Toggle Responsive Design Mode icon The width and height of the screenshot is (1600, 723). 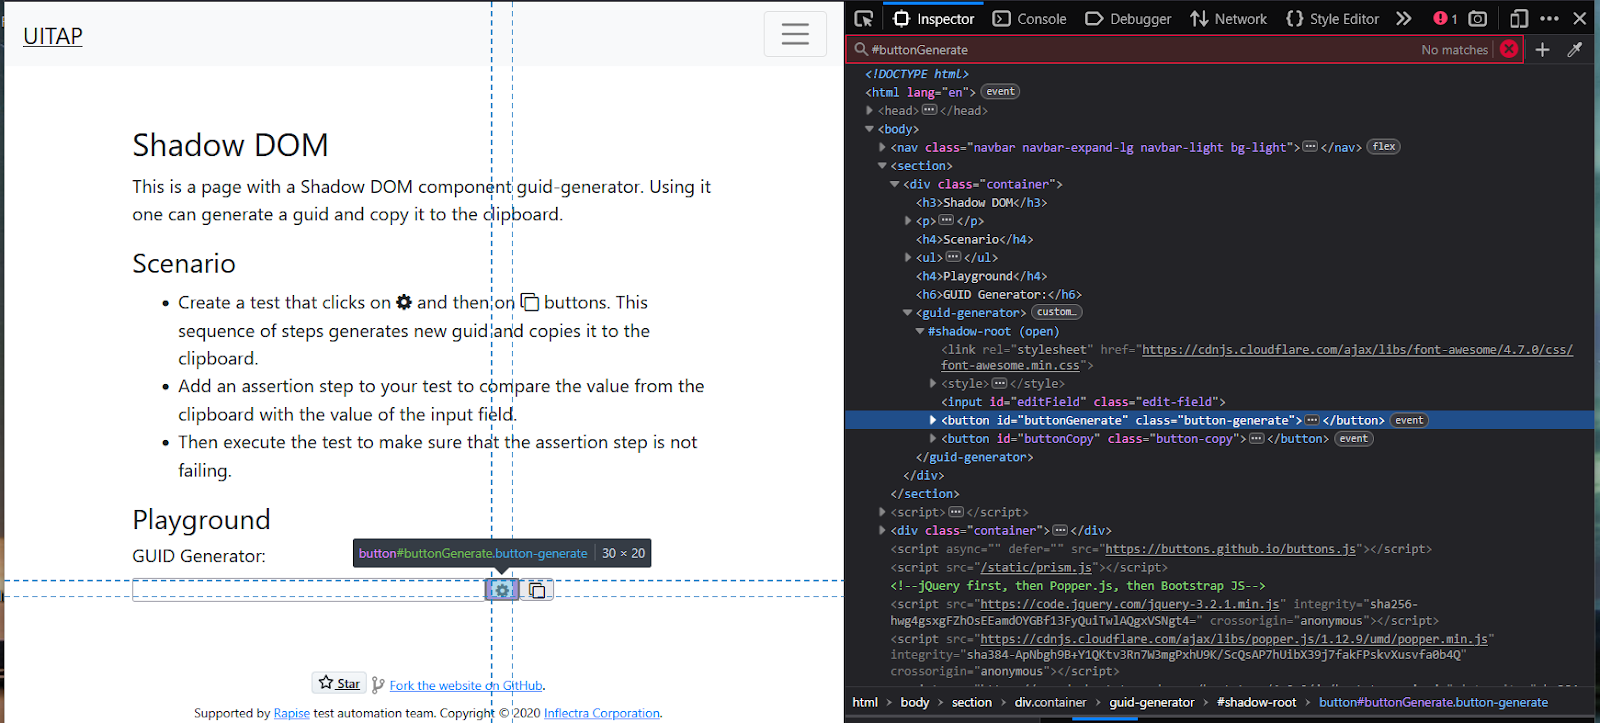click(1519, 18)
